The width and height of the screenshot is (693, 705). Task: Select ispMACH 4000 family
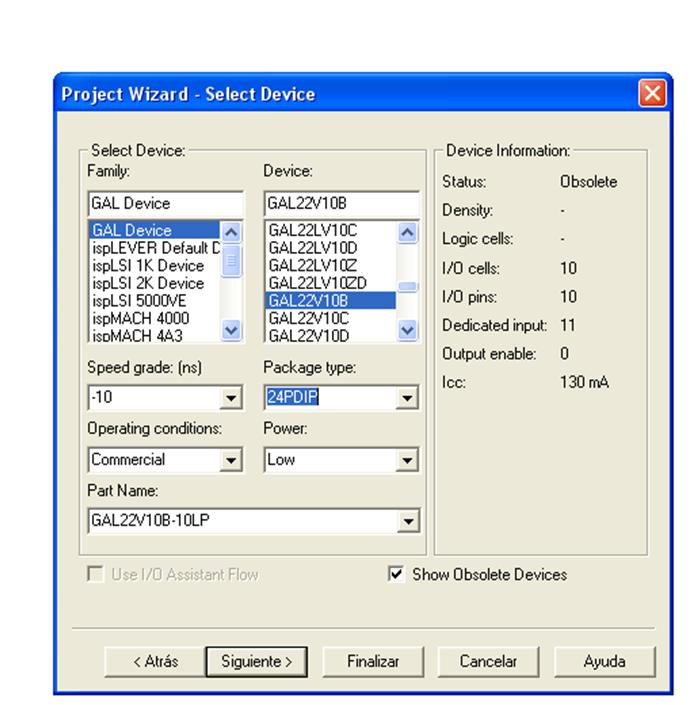pyautogui.click(x=154, y=318)
